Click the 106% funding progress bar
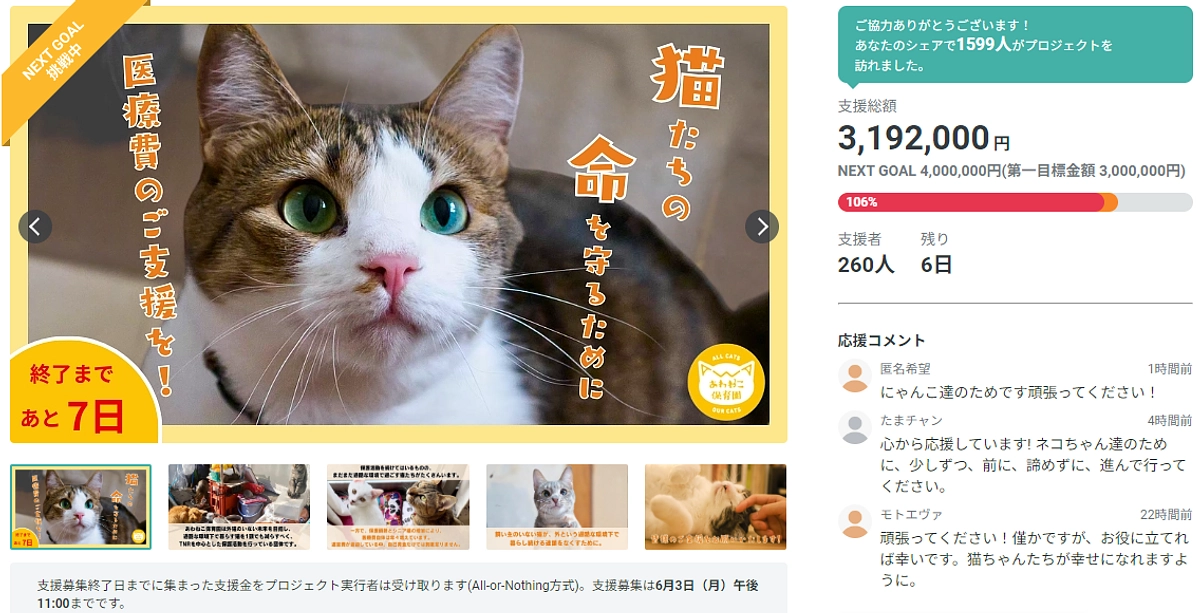Screen dimensions: 1200x613 tap(1015, 202)
